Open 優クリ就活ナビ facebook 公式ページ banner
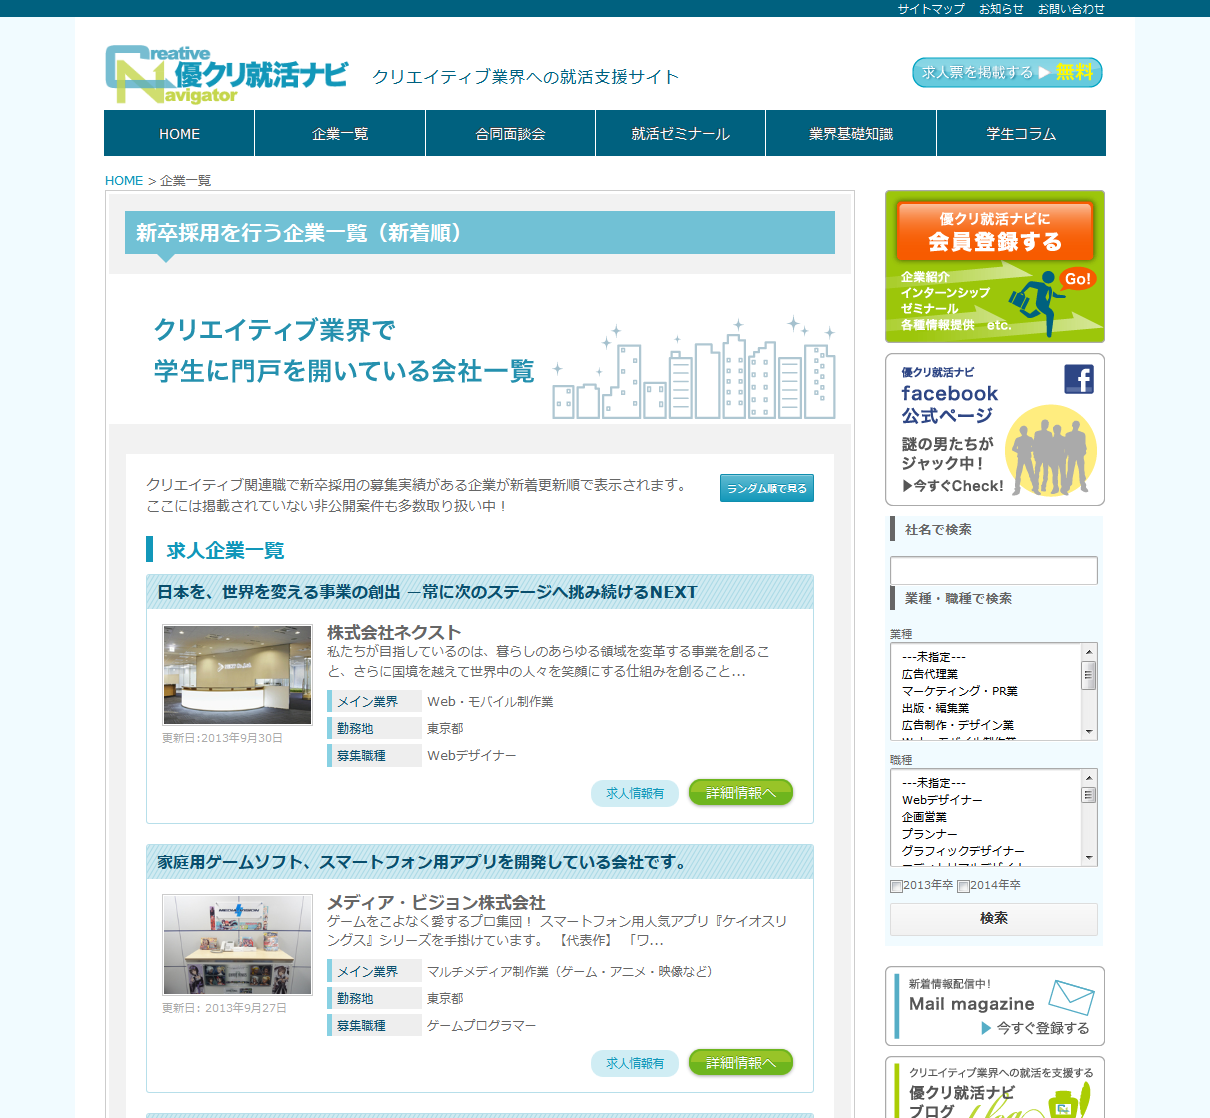 tap(995, 430)
